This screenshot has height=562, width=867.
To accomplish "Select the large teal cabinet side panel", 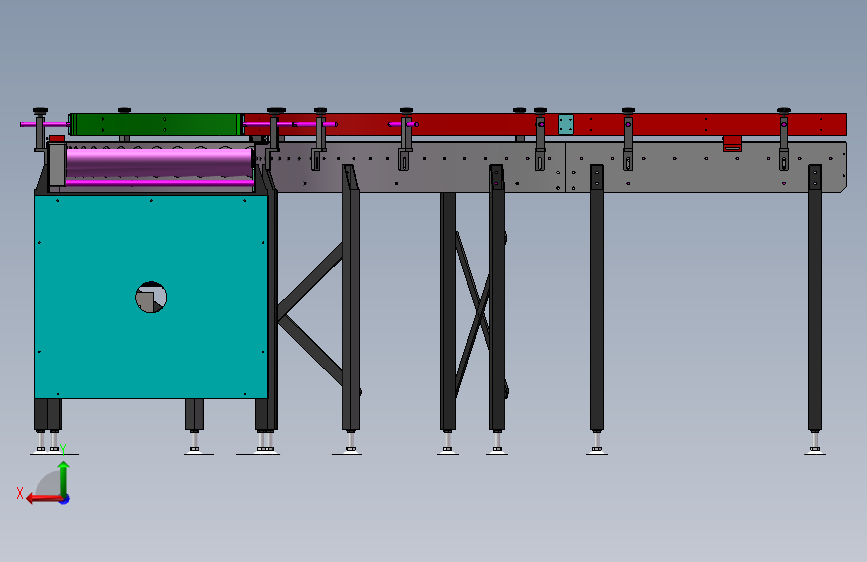I will [151, 296].
